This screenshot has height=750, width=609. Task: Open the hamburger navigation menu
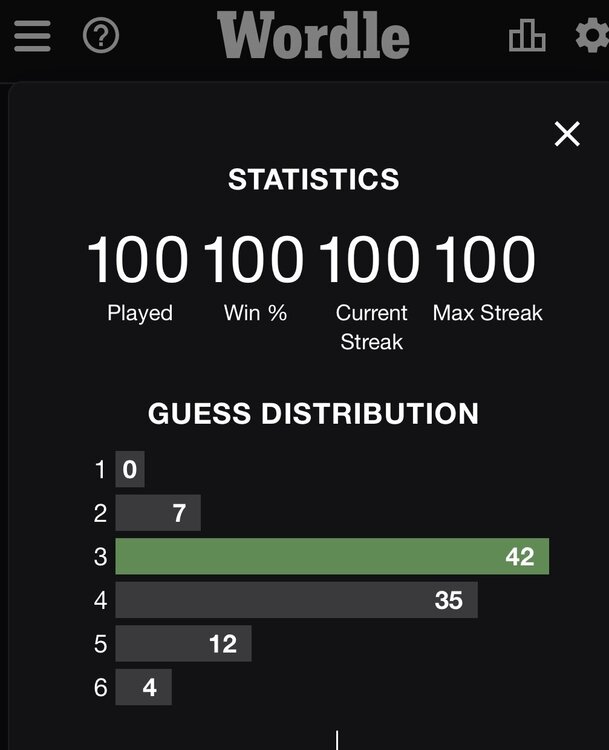[32, 37]
